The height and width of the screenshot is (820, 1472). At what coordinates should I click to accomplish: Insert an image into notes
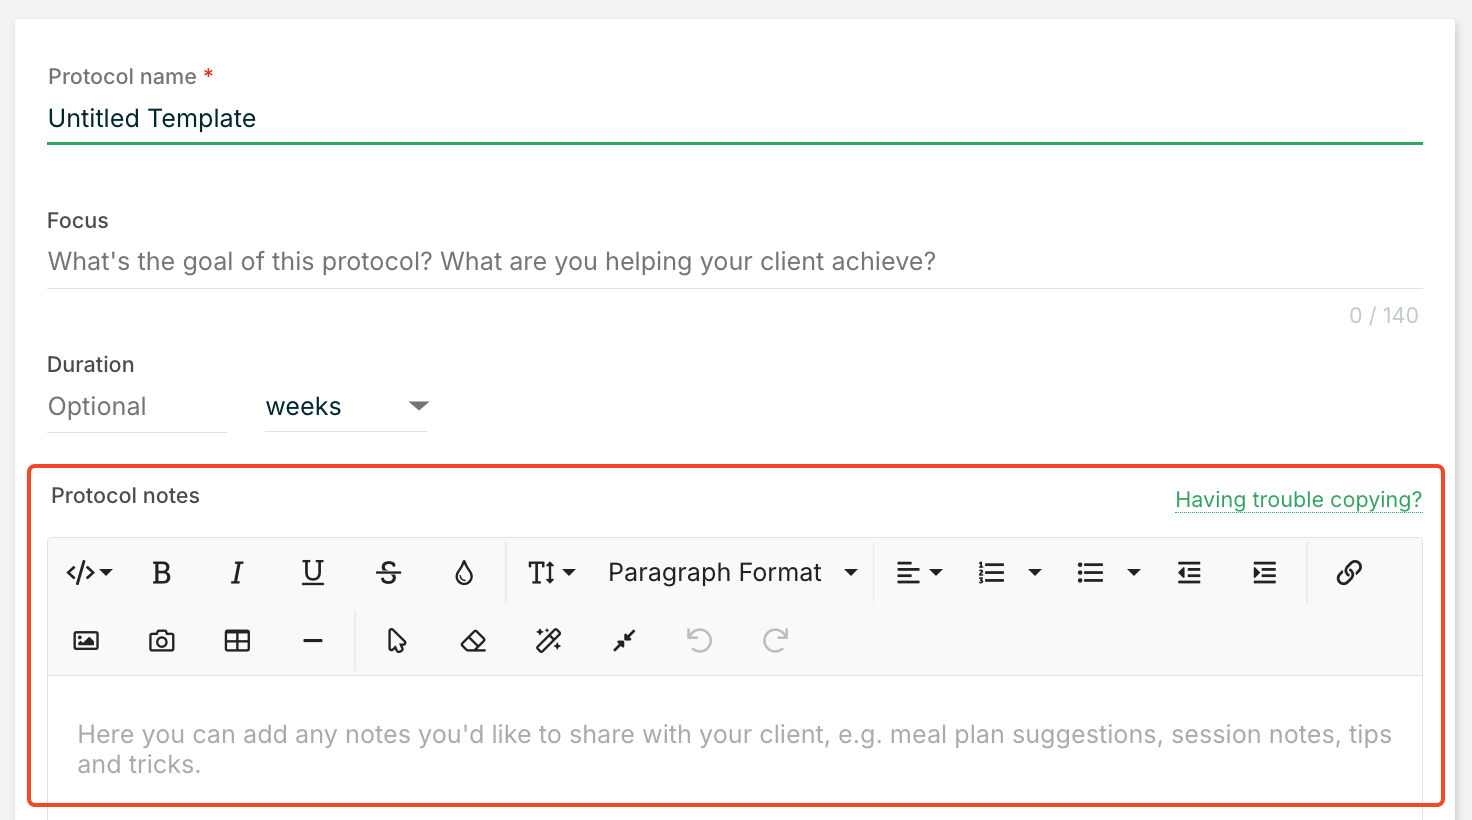click(86, 641)
